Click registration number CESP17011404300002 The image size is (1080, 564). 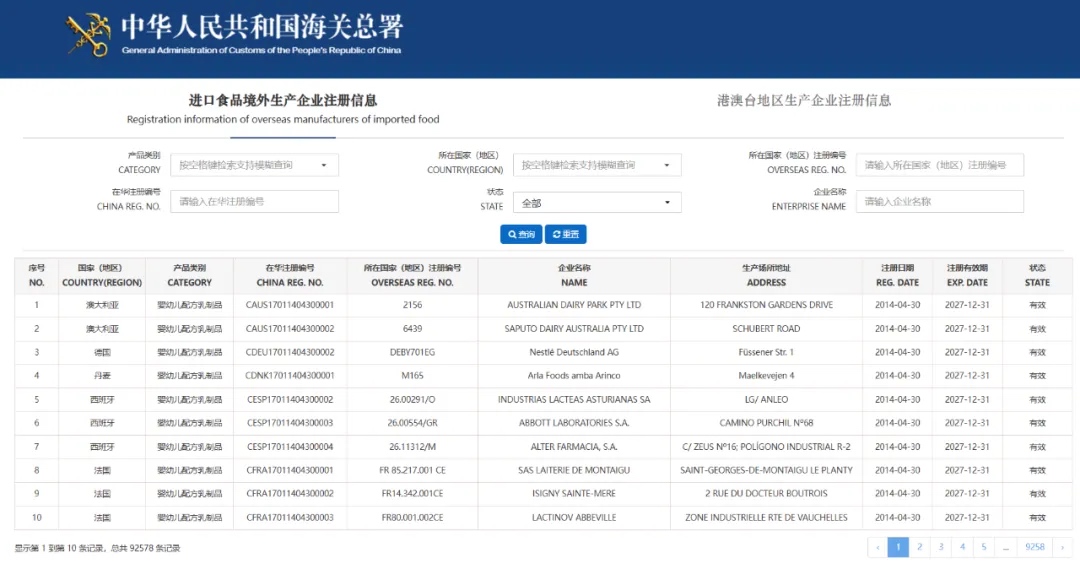(x=290, y=399)
